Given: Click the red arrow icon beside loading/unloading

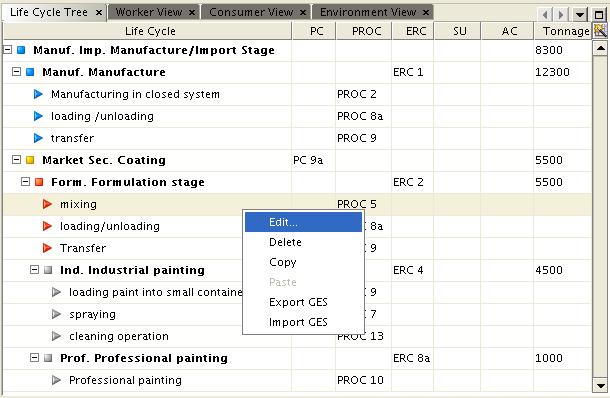Looking at the screenshot, I should [x=47, y=226].
